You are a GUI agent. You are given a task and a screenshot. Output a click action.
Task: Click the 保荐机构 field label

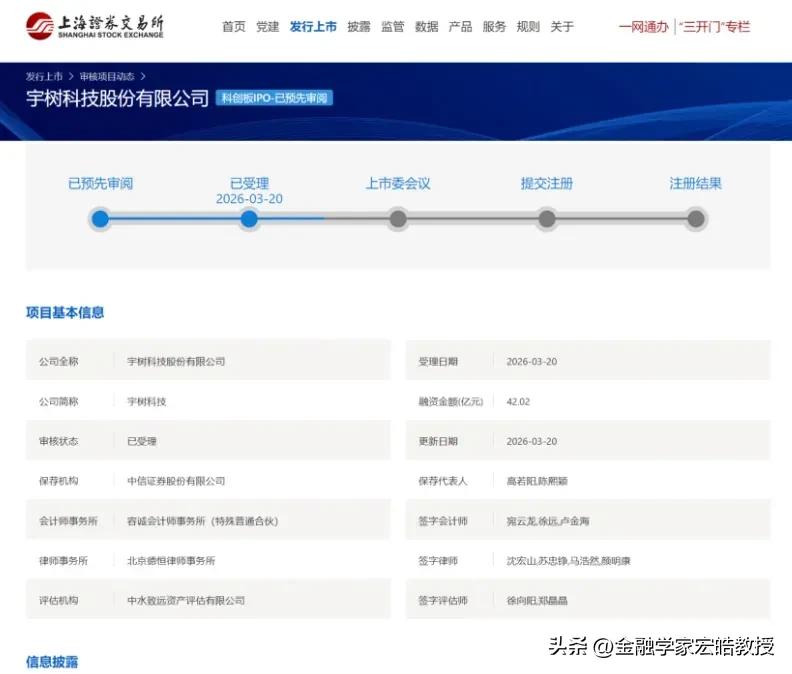[x=59, y=481]
